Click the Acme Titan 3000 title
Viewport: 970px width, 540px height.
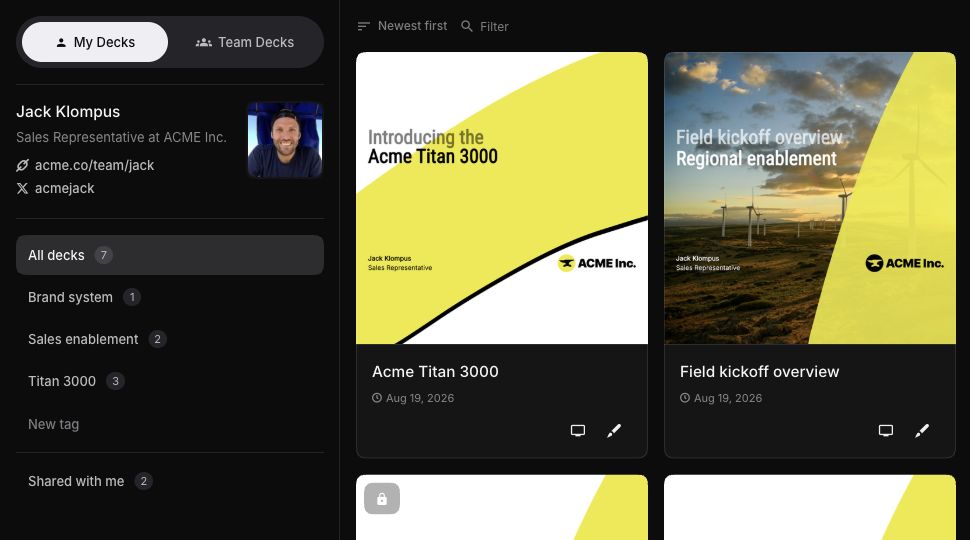coord(435,372)
